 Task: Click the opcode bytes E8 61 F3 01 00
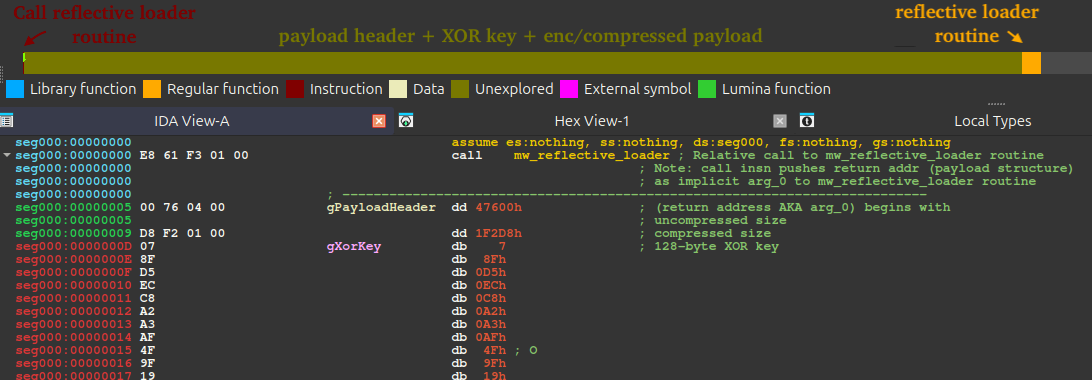point(194,155)
